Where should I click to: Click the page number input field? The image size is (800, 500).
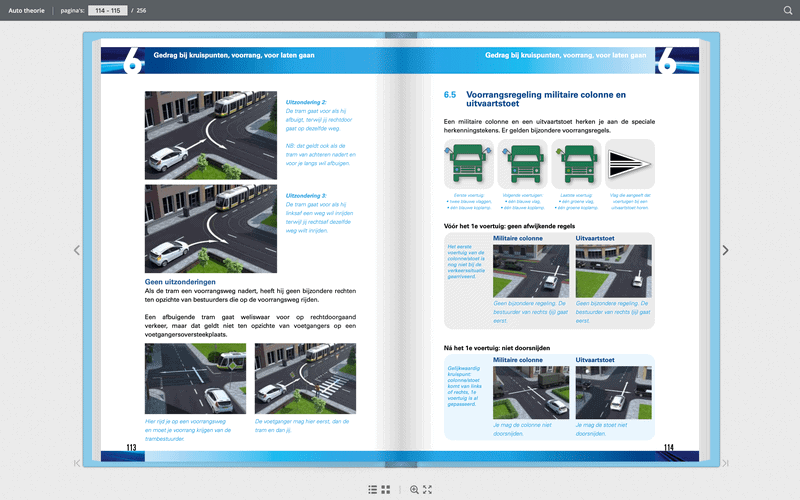pos(108,10)
